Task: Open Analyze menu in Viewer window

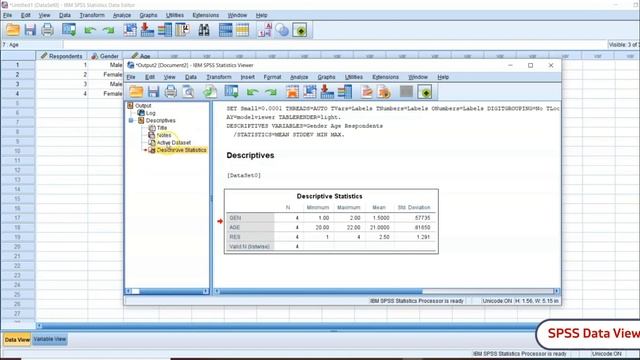Action: point(299,77)
